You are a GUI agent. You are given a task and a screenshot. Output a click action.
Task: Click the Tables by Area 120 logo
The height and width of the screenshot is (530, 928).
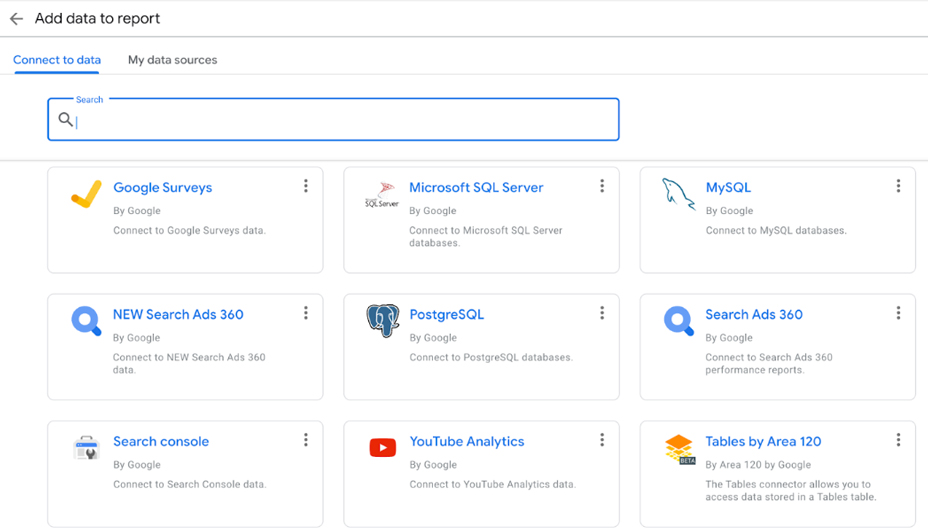pyautogui.click(x=679, y=450)
